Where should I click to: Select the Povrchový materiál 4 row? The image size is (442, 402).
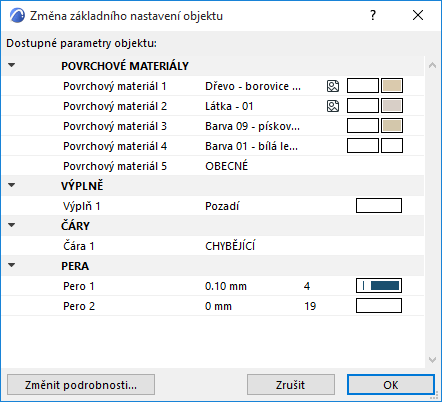[x=213, y=146]
